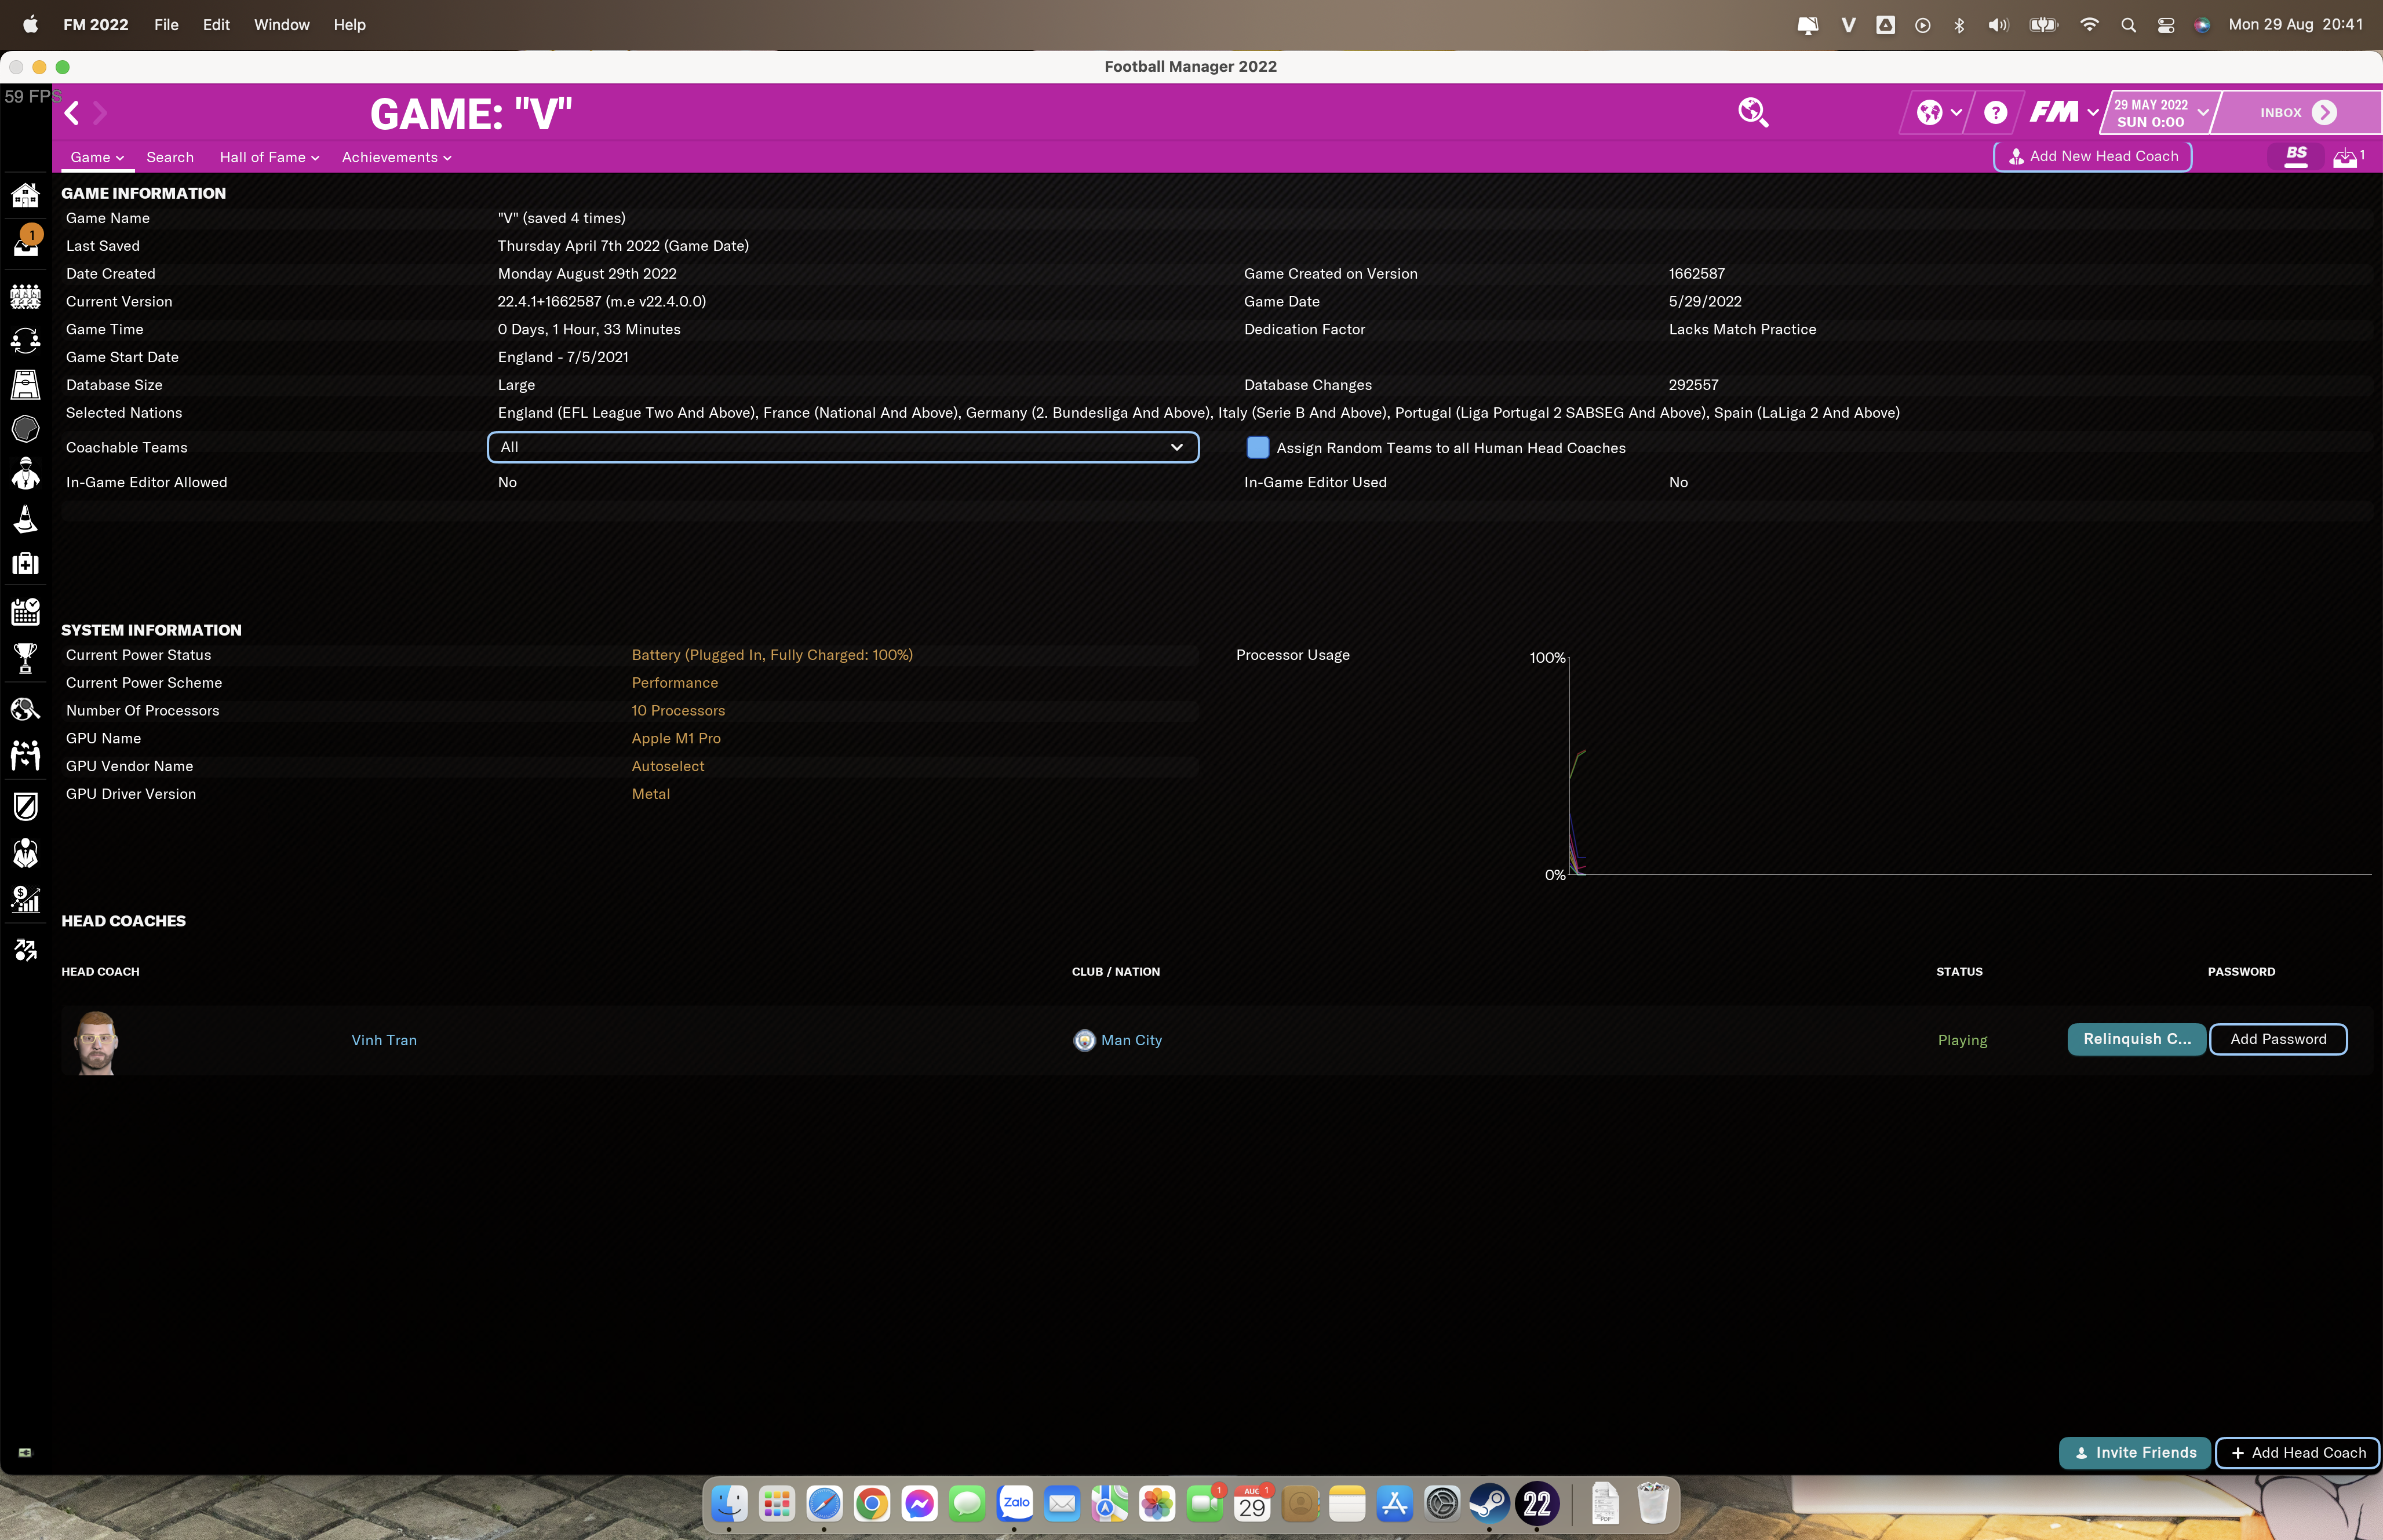Open the Help menu in the menu bar
Screen dimensions: 2383x1540
click(349, 25)
